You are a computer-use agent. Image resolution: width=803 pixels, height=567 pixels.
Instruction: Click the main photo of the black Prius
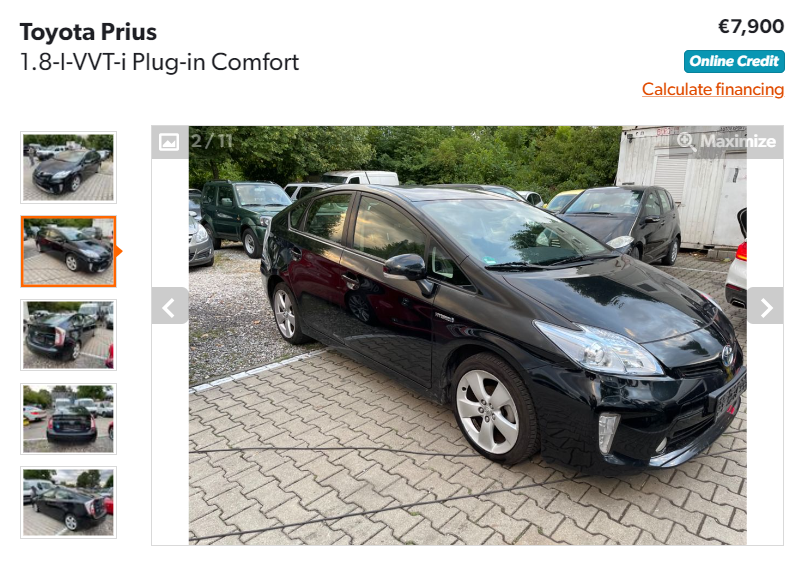[x=468, y=335]
